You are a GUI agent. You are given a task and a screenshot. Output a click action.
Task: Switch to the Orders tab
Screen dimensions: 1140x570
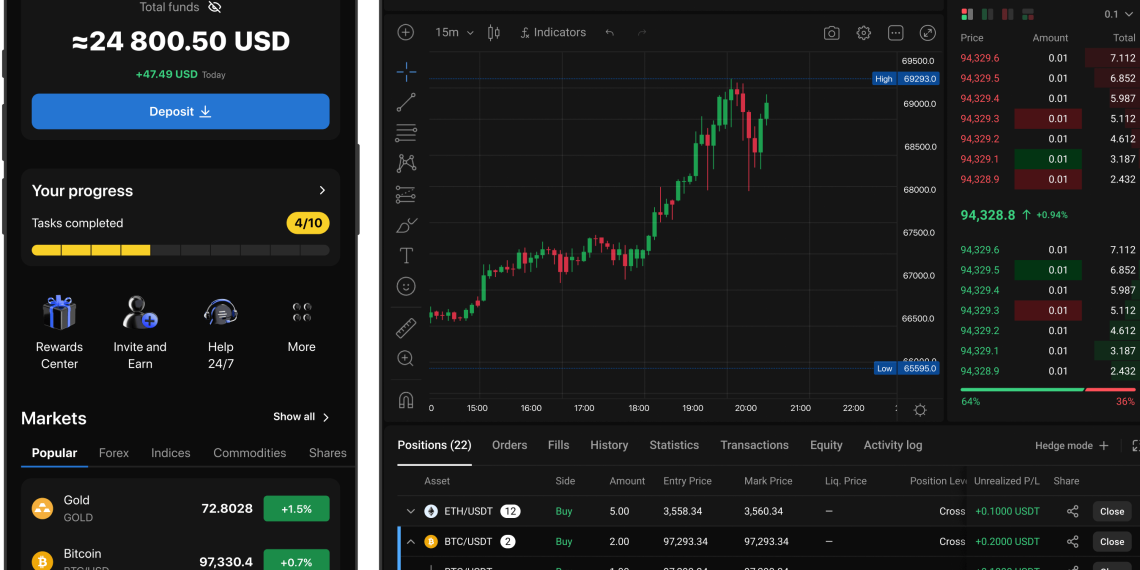pos(510,445)
